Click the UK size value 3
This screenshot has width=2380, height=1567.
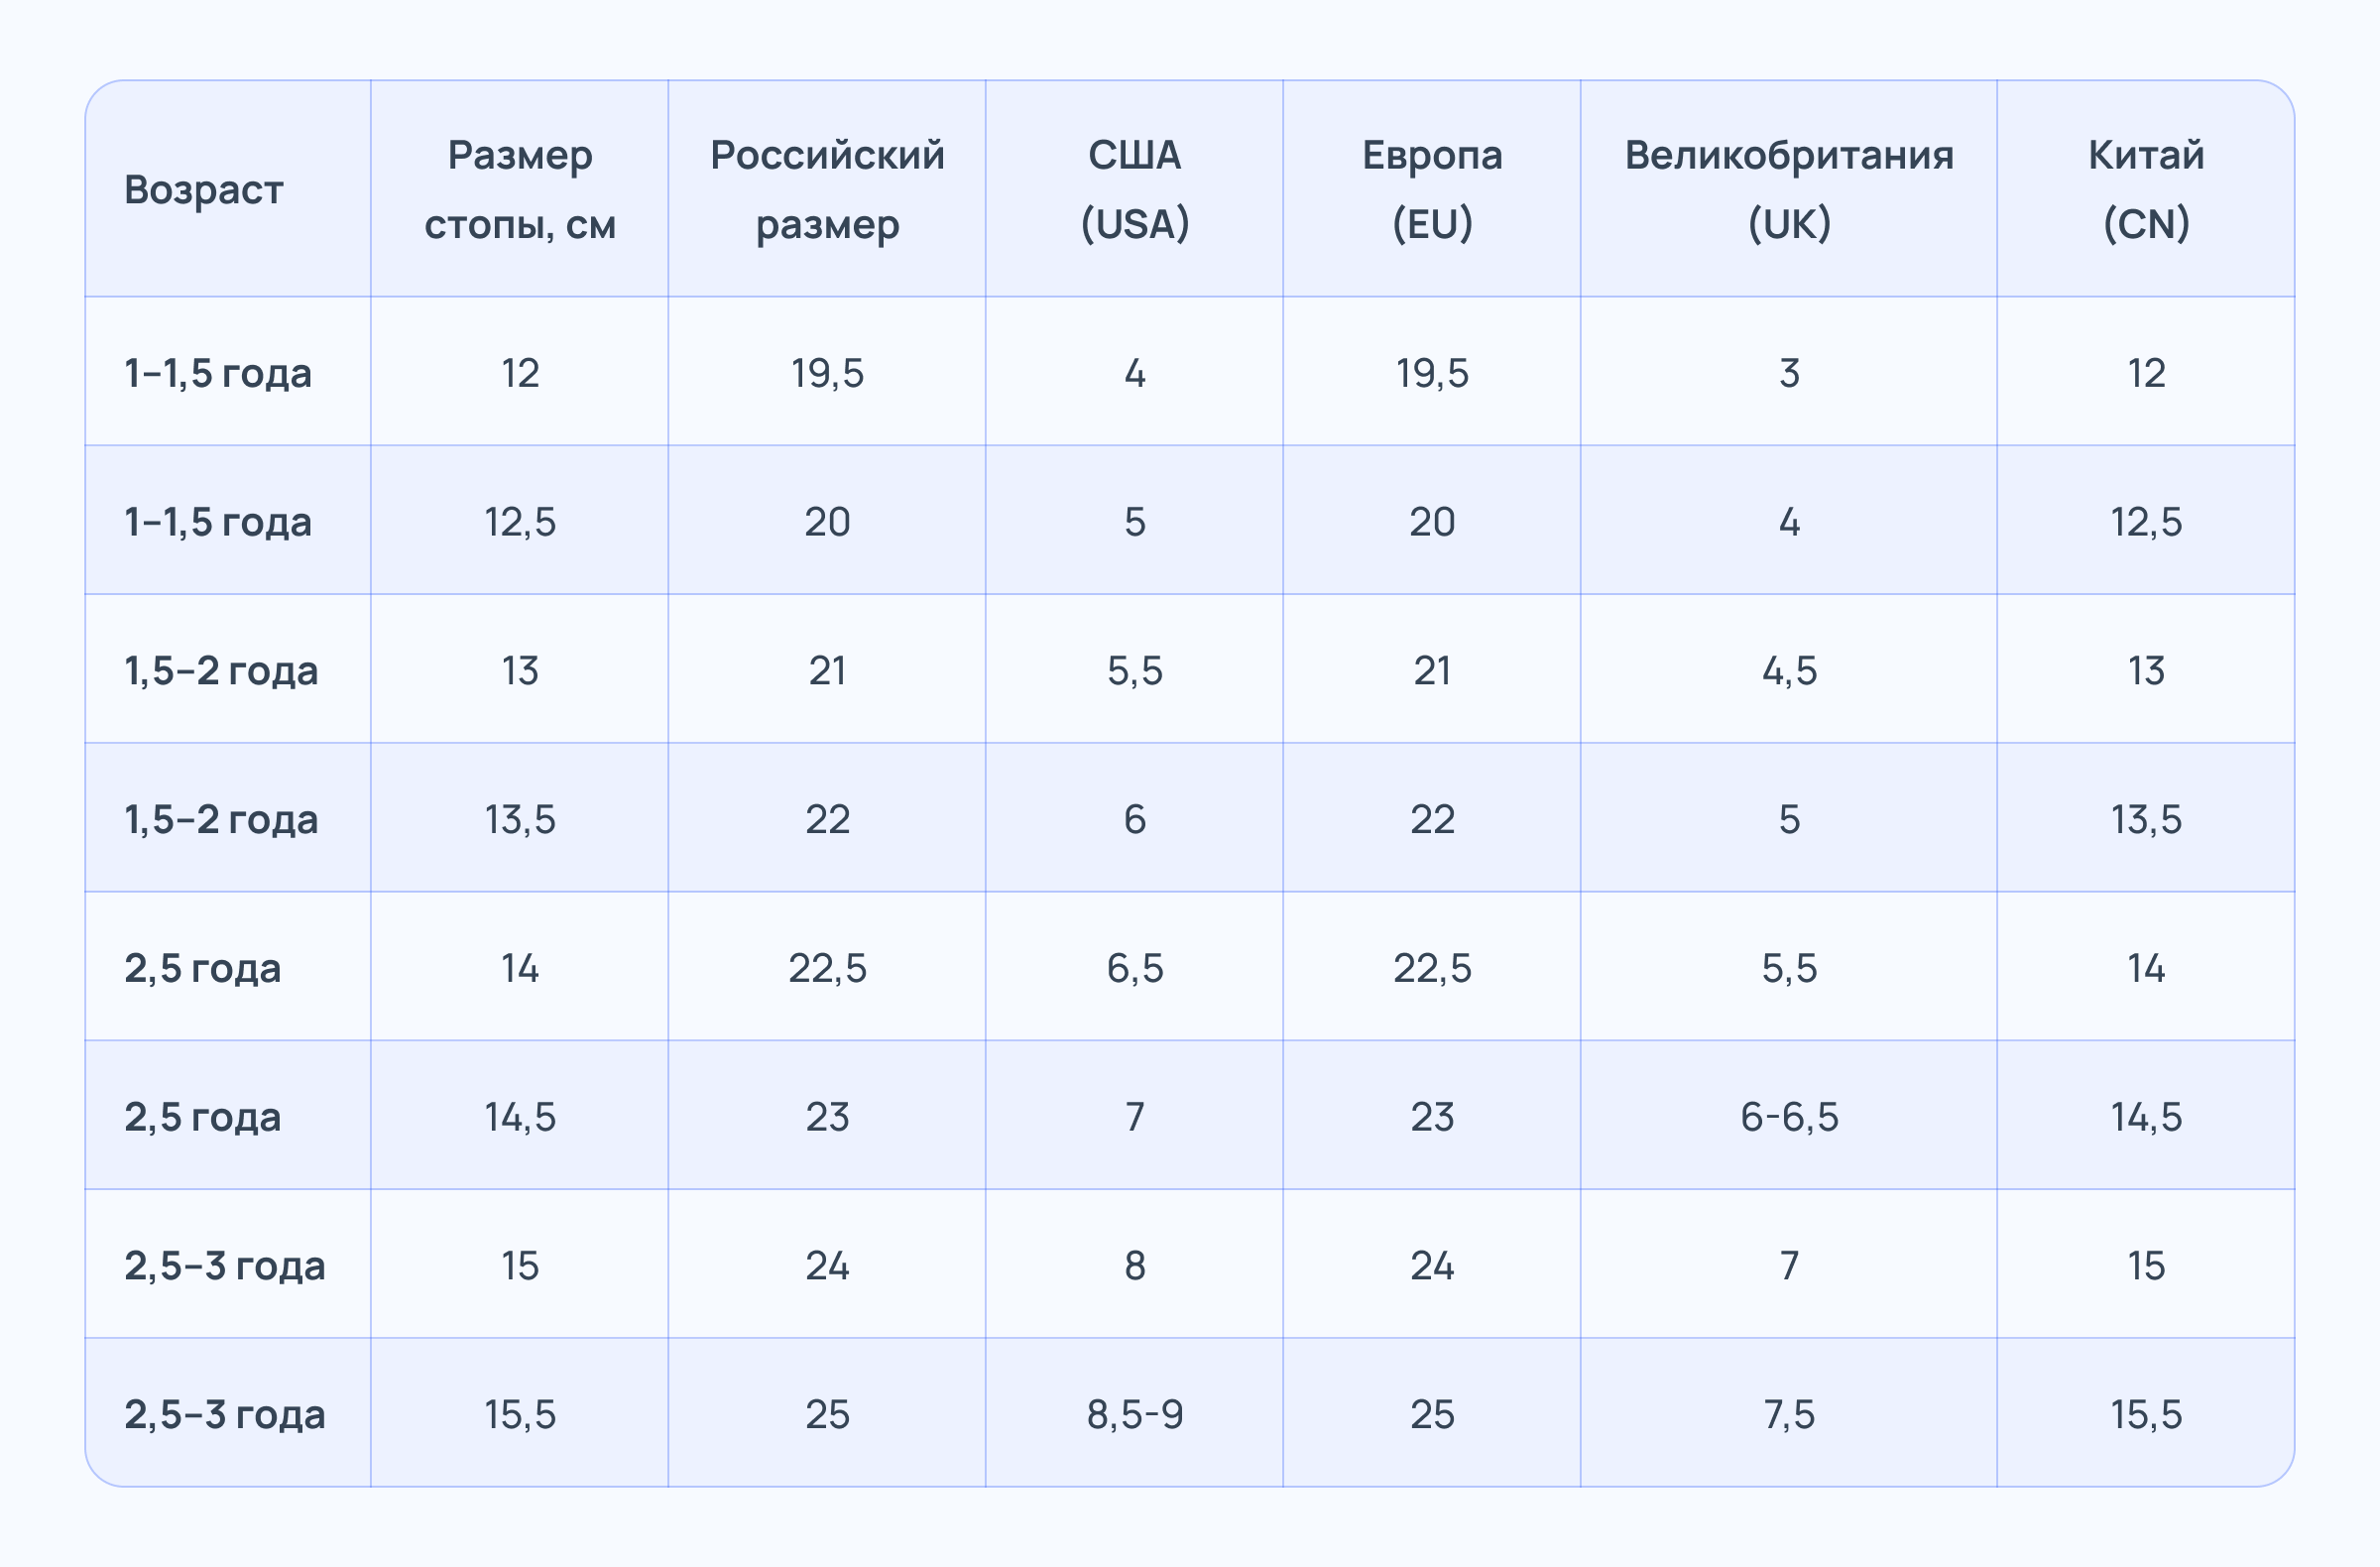1789,373
